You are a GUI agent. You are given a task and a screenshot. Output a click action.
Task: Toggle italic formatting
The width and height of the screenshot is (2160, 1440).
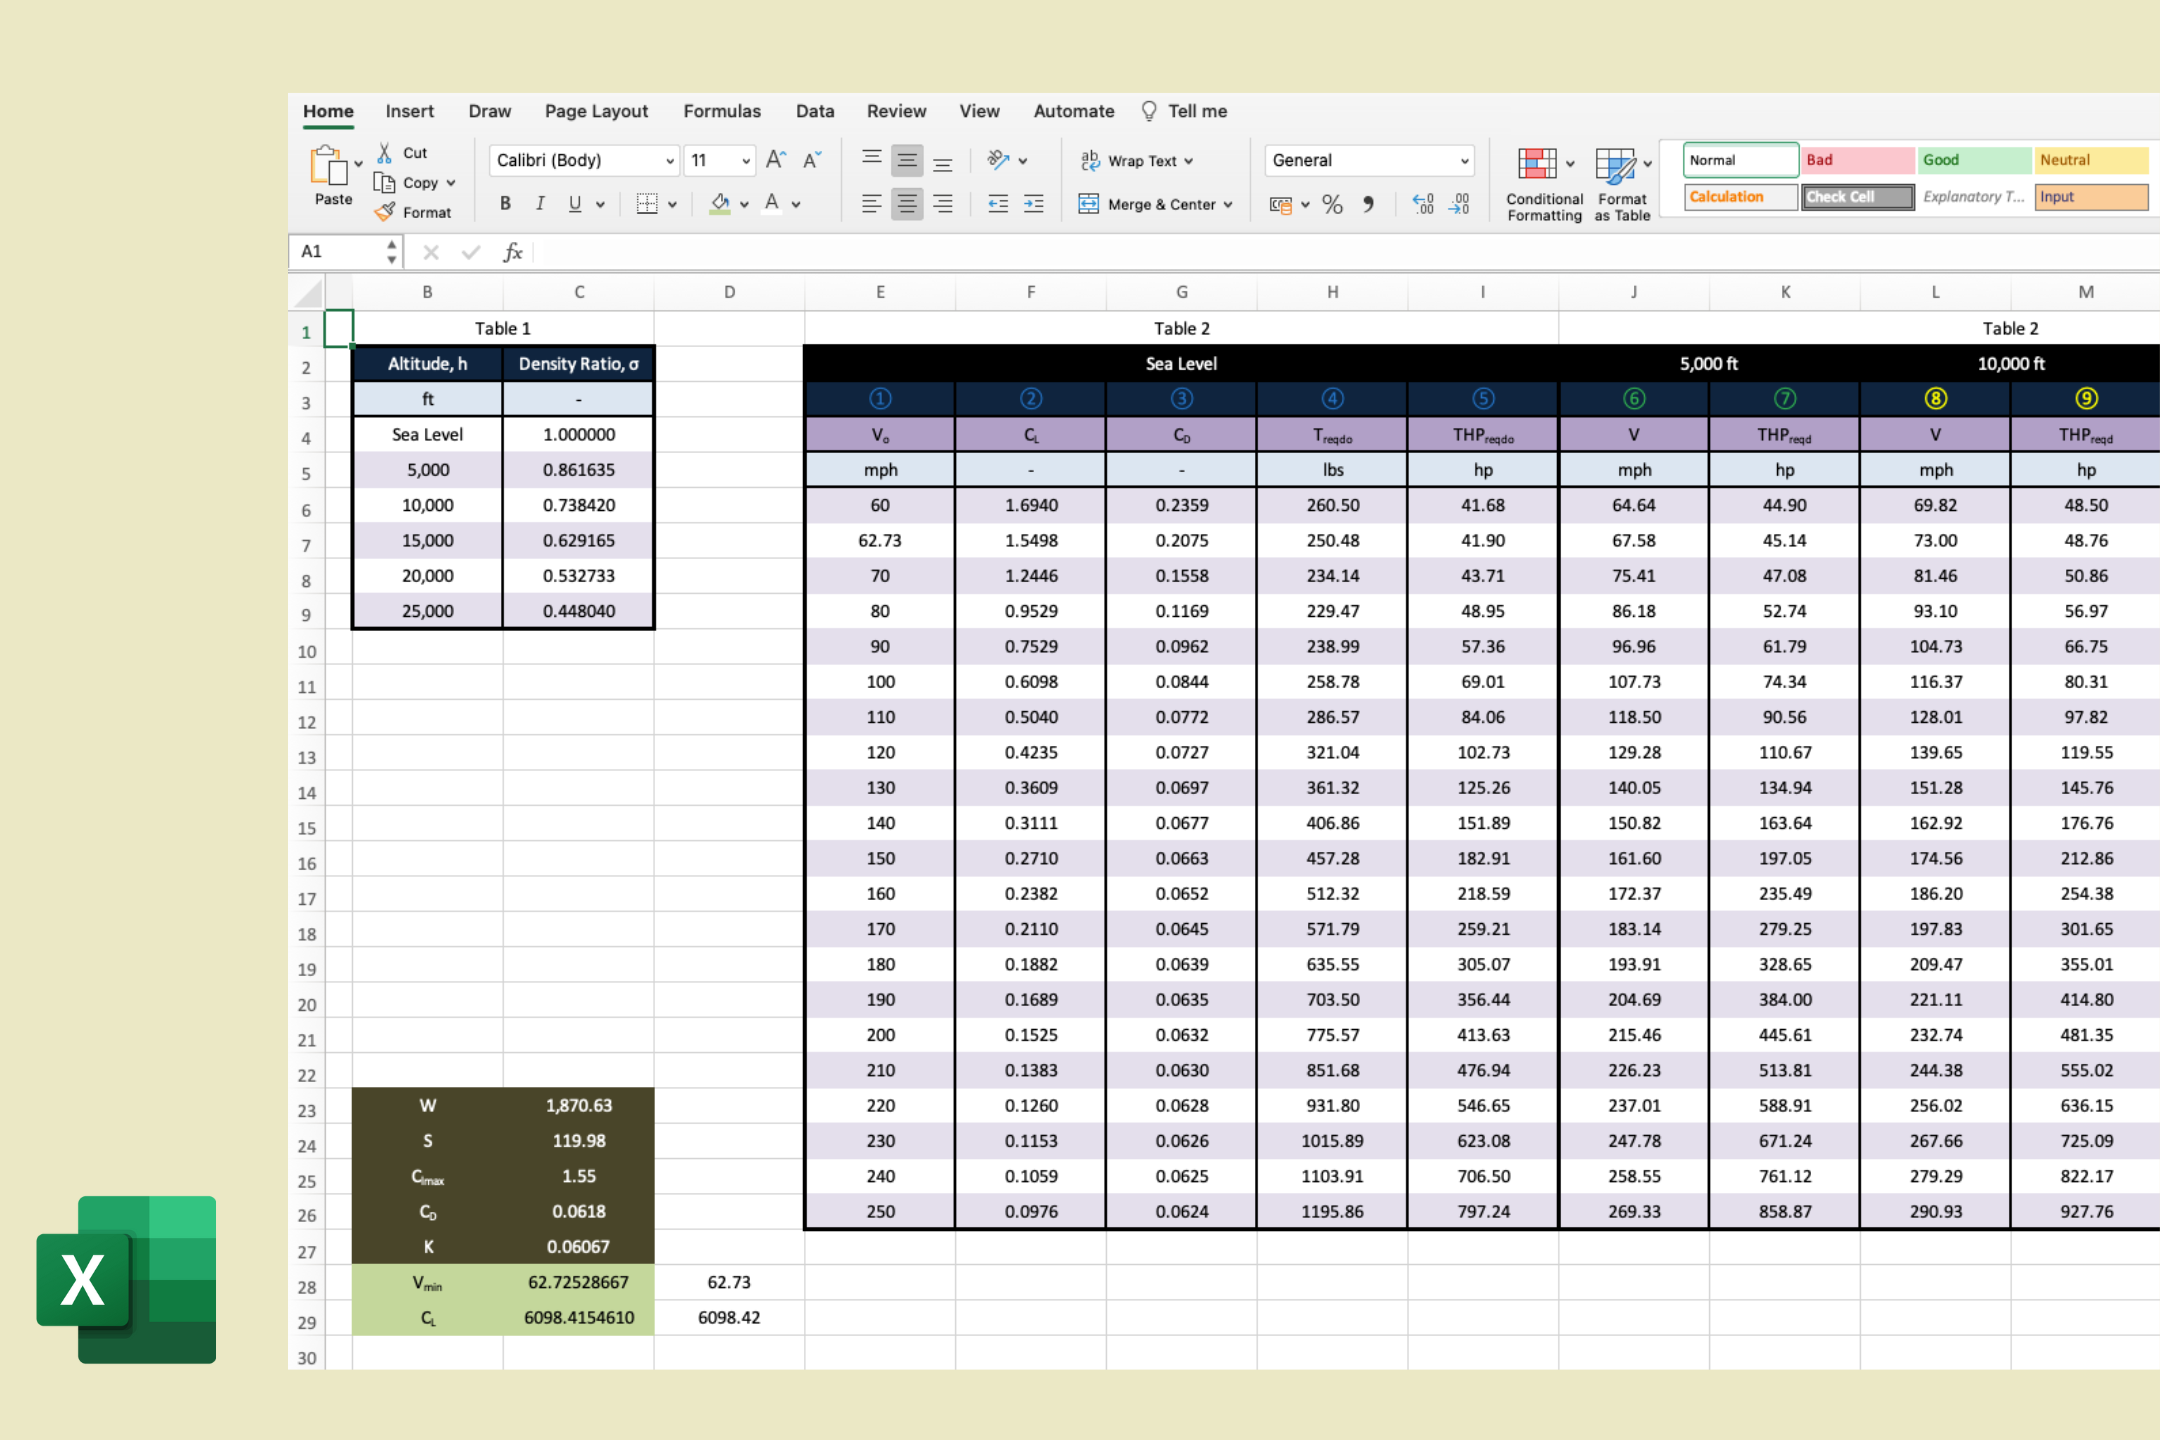point(540,204)
